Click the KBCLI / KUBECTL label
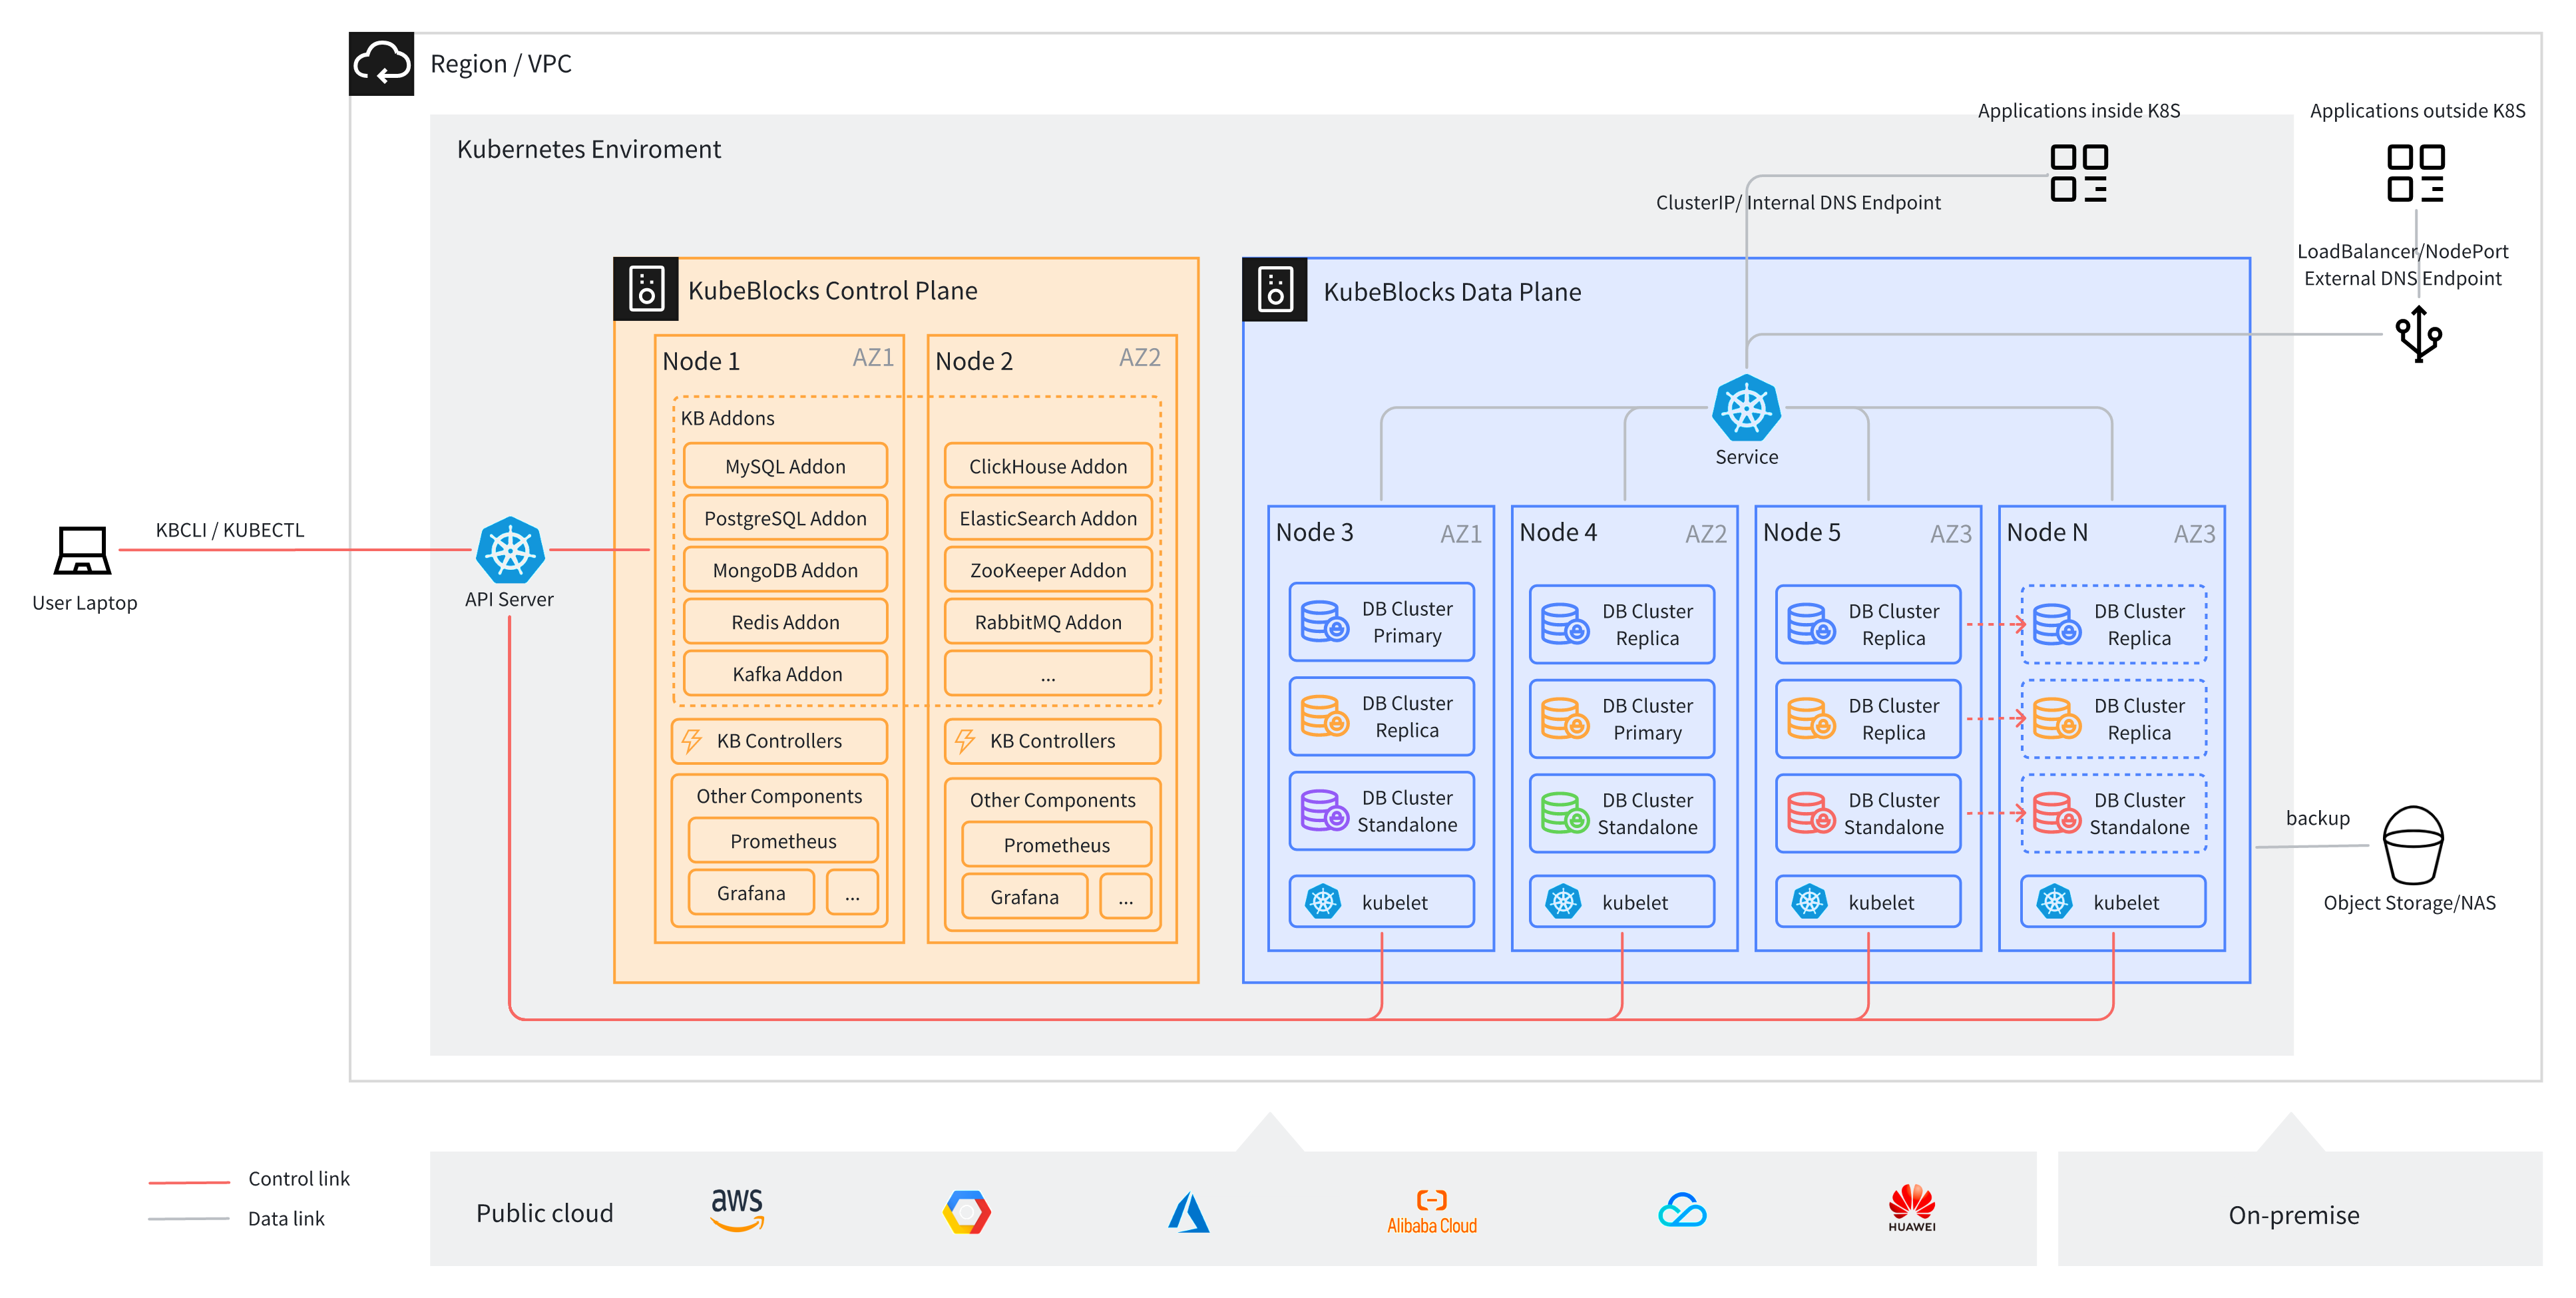The width and height of the screenshot is (2576, 1298). point(230,530)
